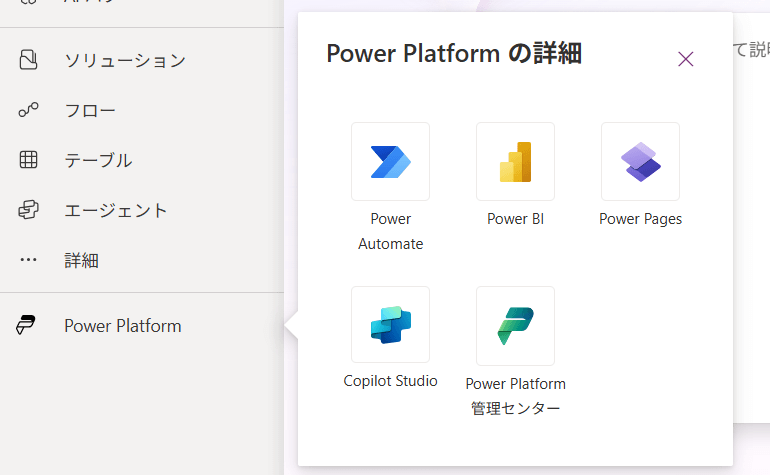This screenshot has width=770, height=475.
Task: Click the Power Automate text label
Action: tap(390, 231)
